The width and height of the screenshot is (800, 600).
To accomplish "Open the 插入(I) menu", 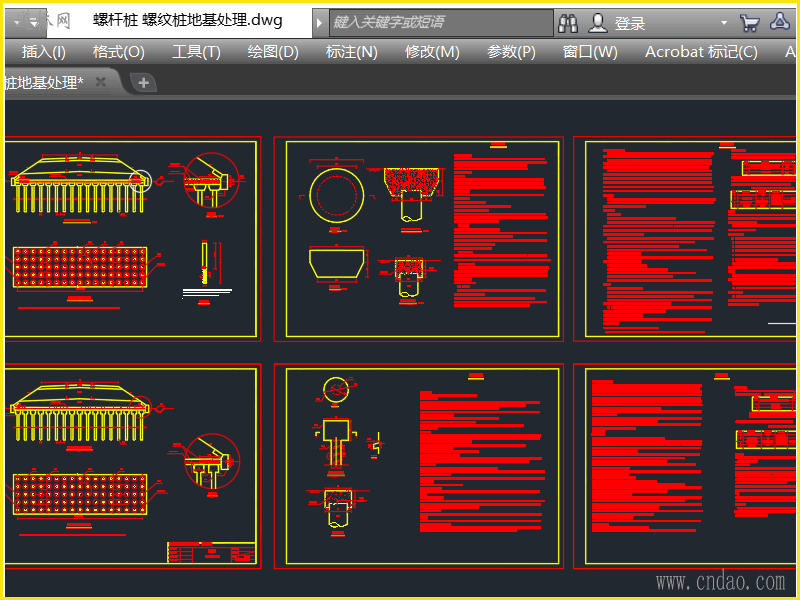I will (x=43, y=52).
